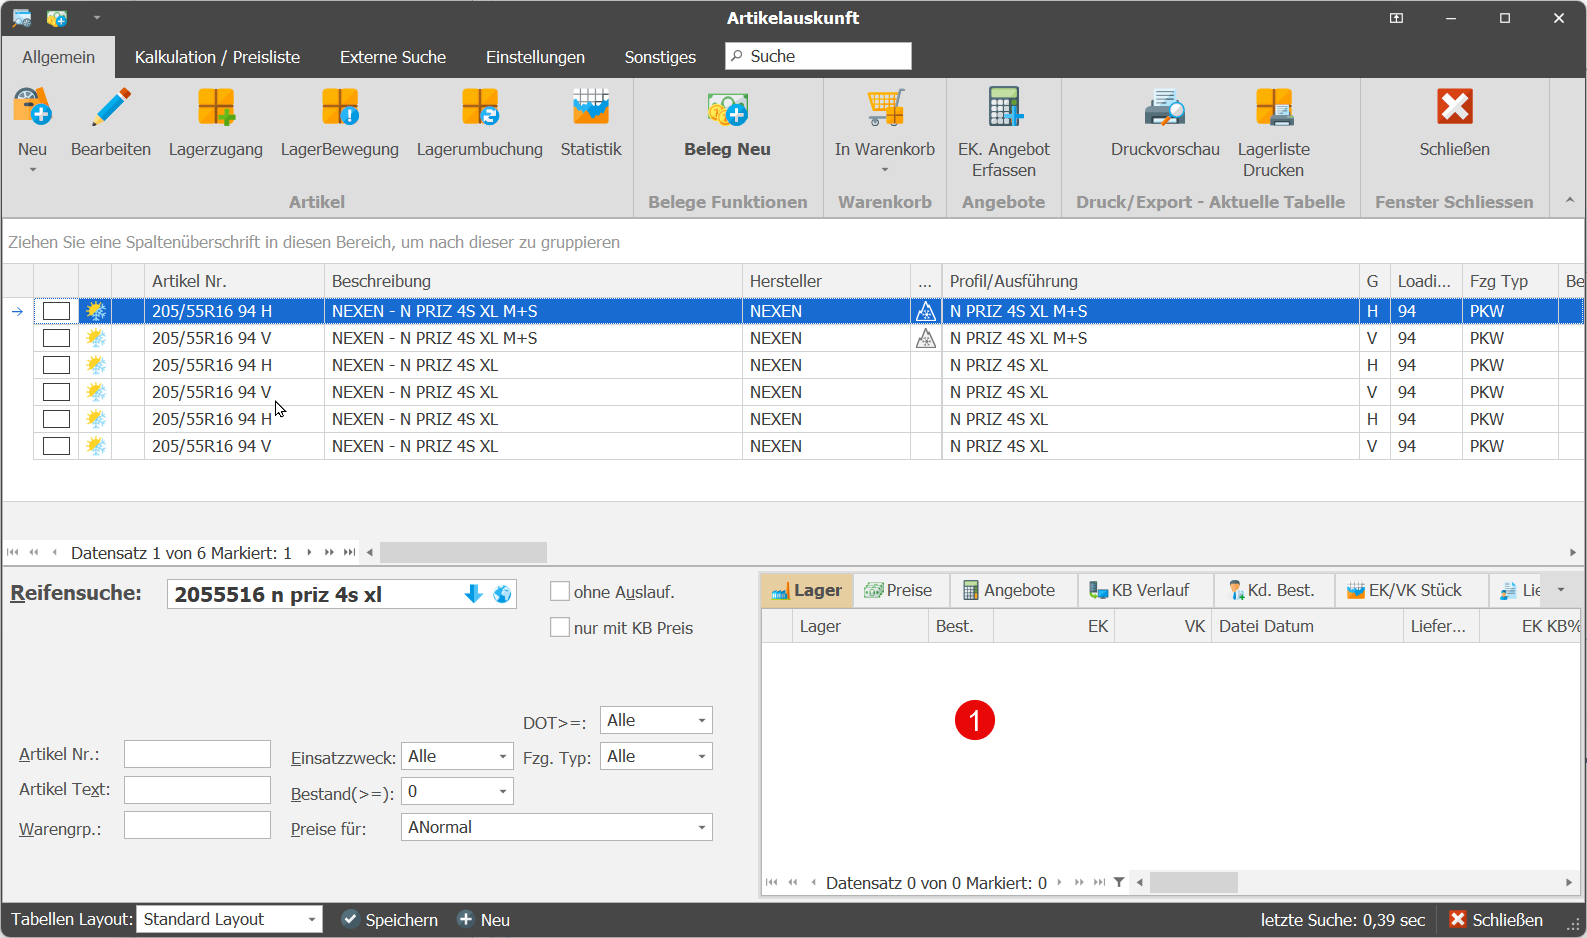Tick the 'nur mit KB Preis' checkbox

tap(560, 628)
